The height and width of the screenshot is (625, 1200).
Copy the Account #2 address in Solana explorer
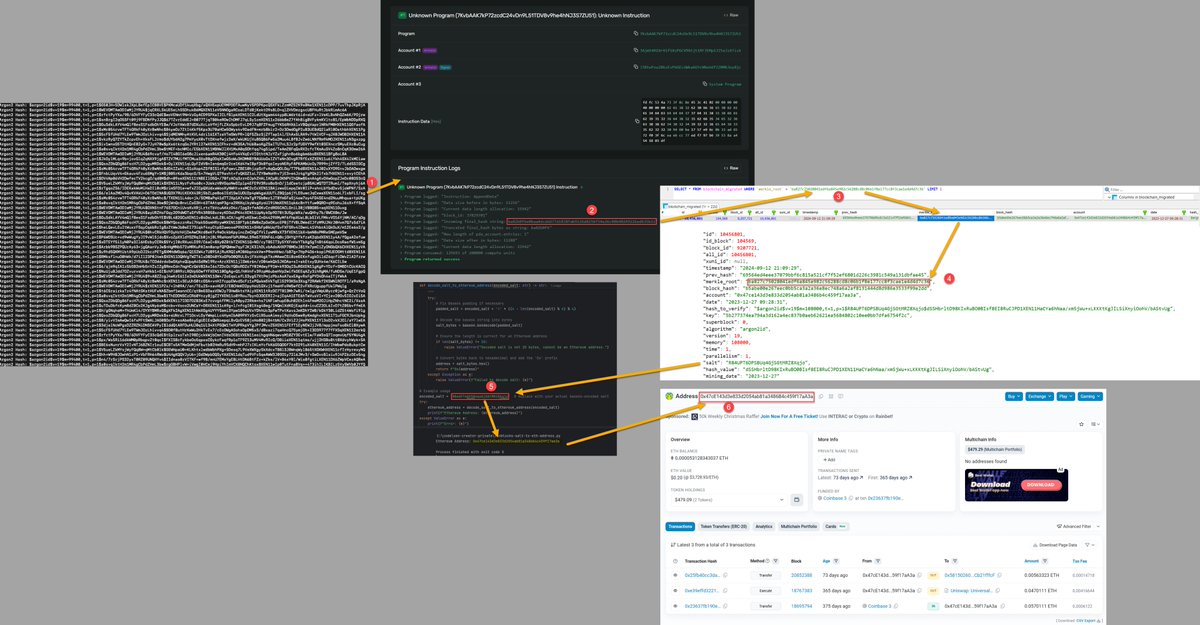(636, 67)
